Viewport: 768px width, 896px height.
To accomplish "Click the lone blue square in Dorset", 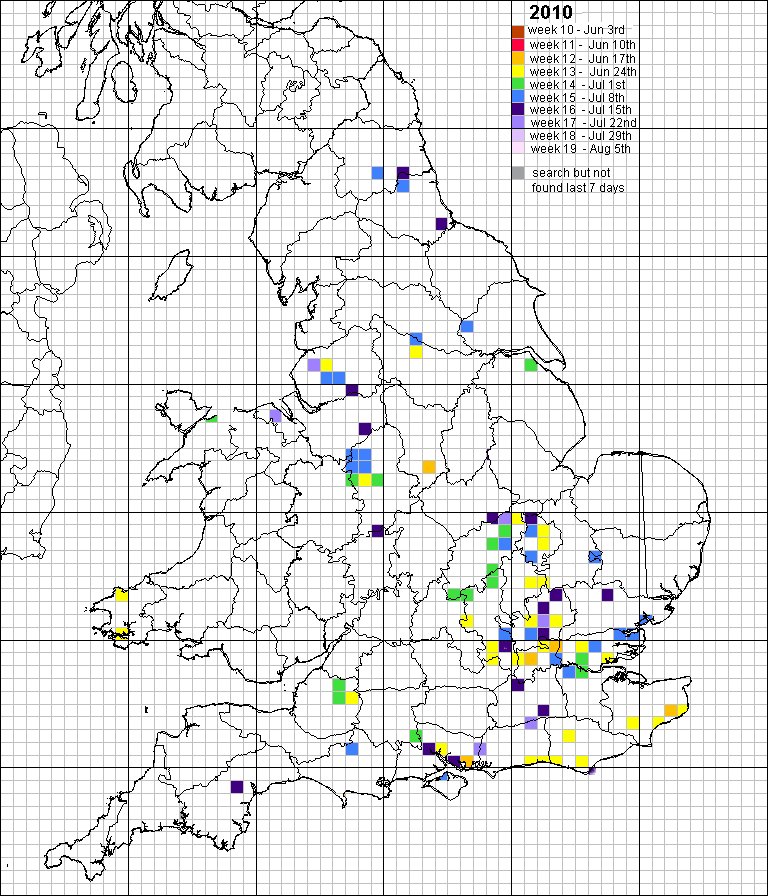I will (x=352, y=749).
